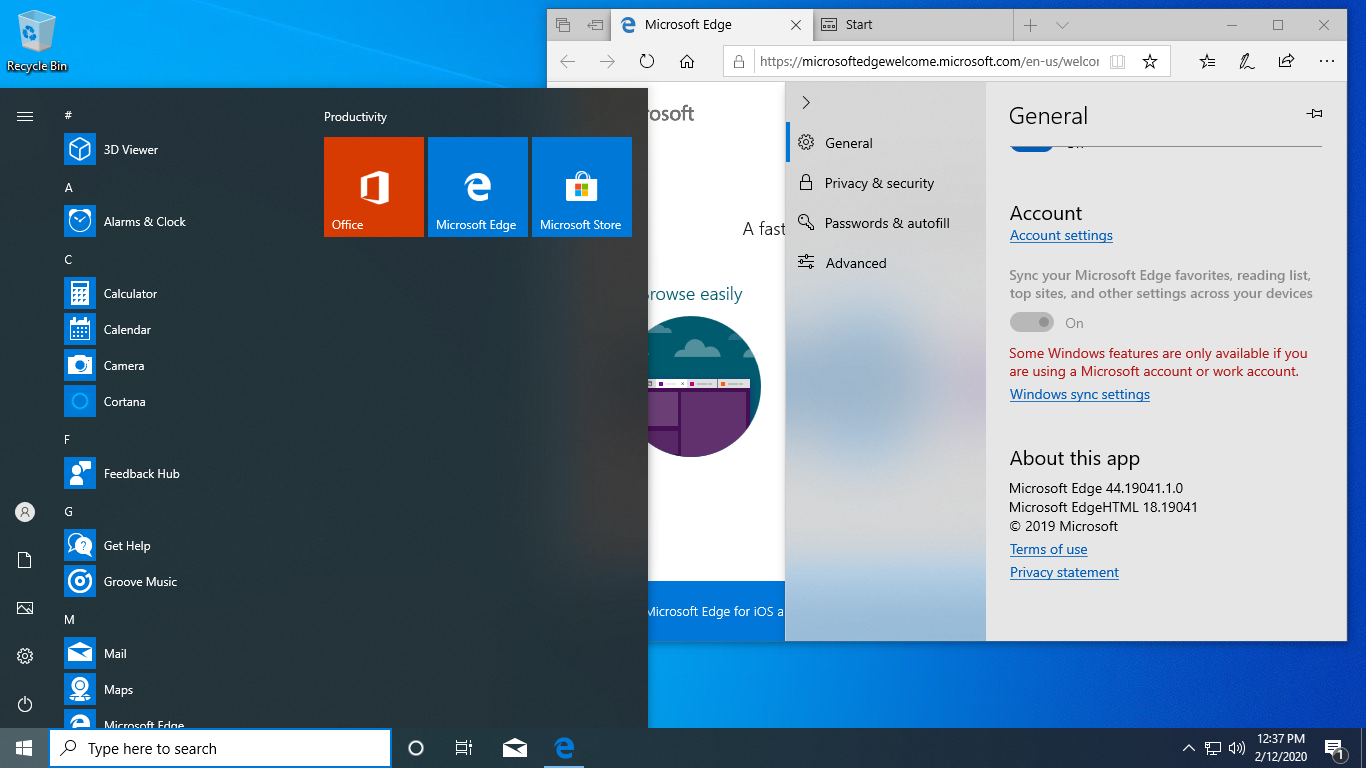Open Feedback Hub

point(180,474)
